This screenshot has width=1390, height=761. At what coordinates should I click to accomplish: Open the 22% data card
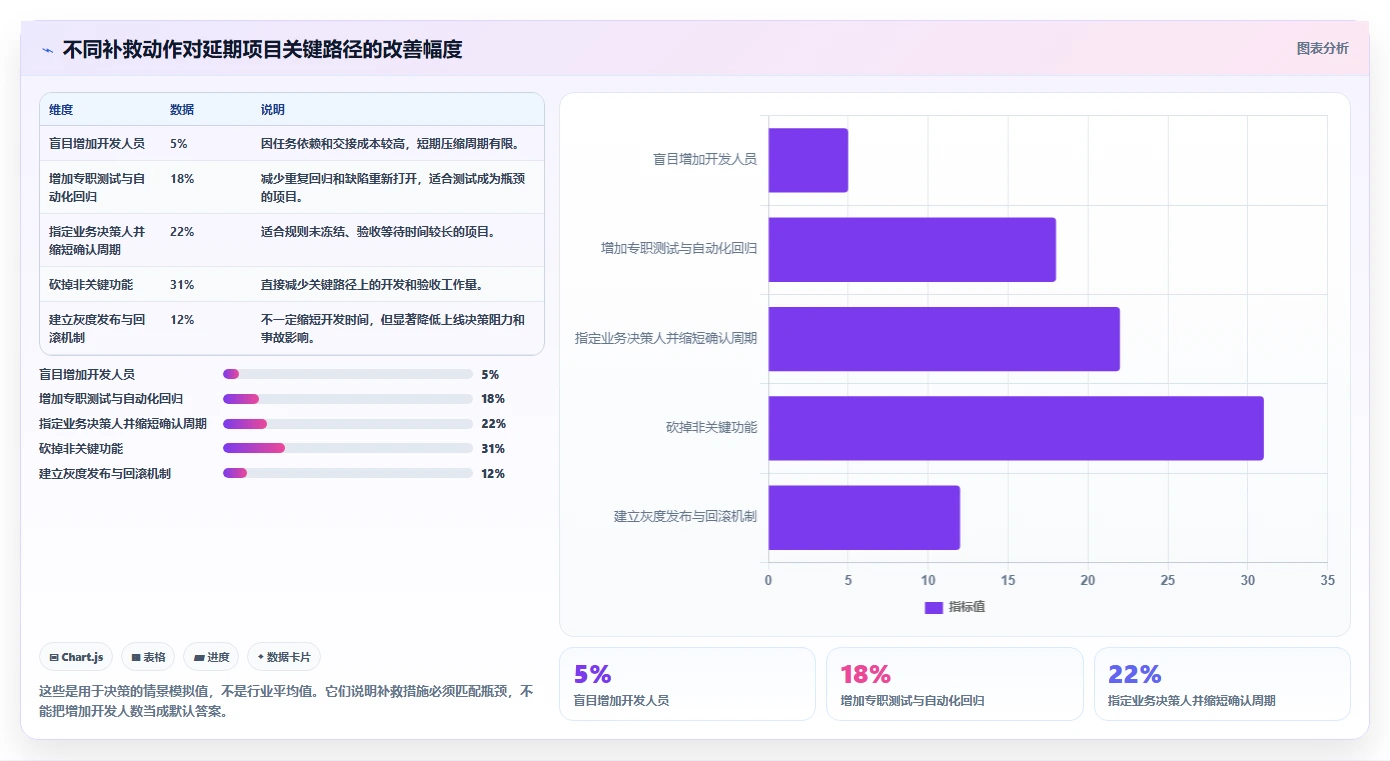point(1222,684)
